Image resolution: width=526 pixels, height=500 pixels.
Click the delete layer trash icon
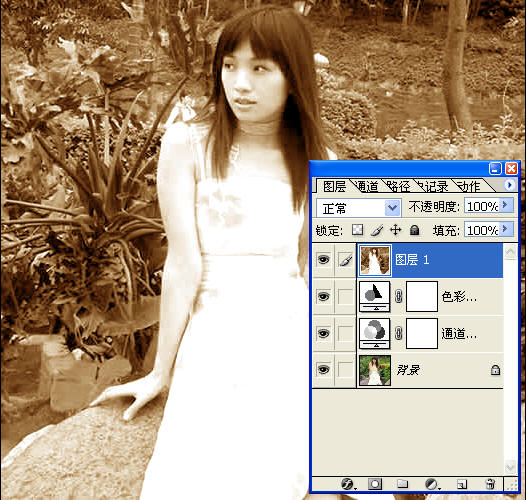point(490,484)
